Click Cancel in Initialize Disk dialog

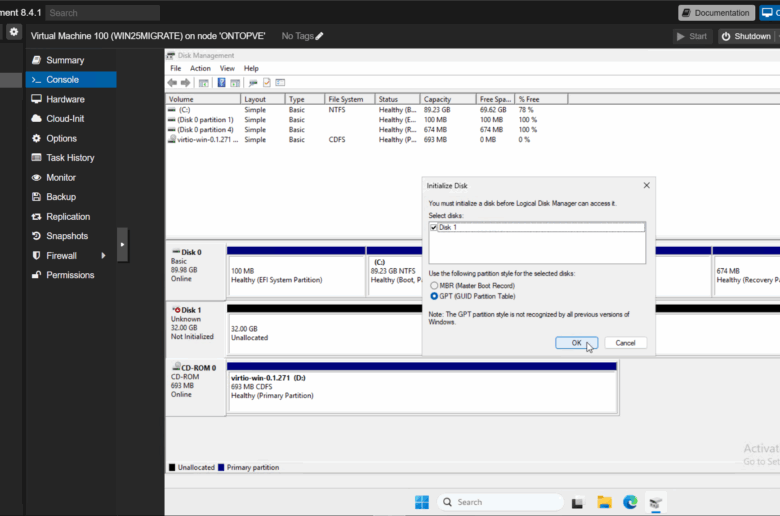pyautogui.click(x=625, y=343)
